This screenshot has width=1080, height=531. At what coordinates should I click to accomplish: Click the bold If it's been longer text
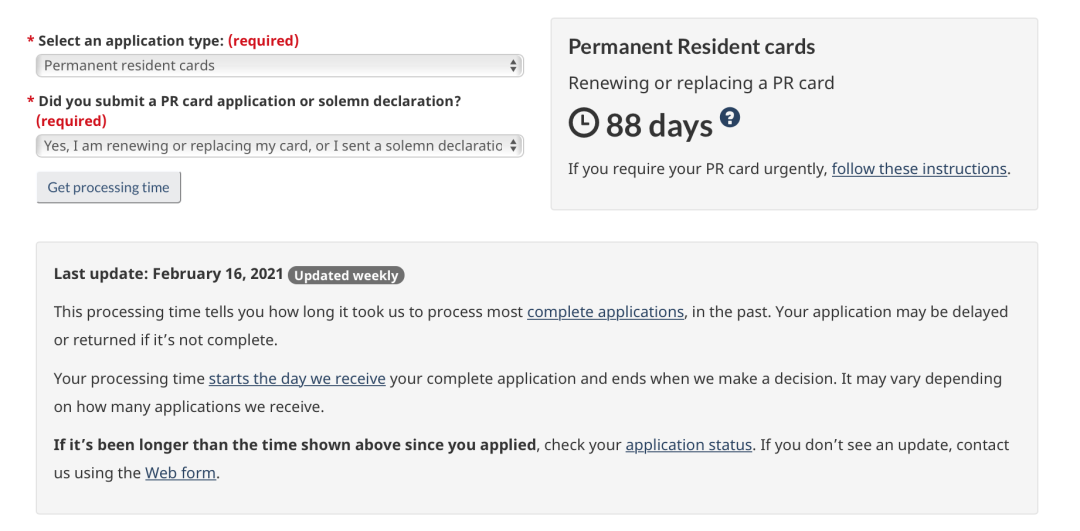(x=295, y=445)
